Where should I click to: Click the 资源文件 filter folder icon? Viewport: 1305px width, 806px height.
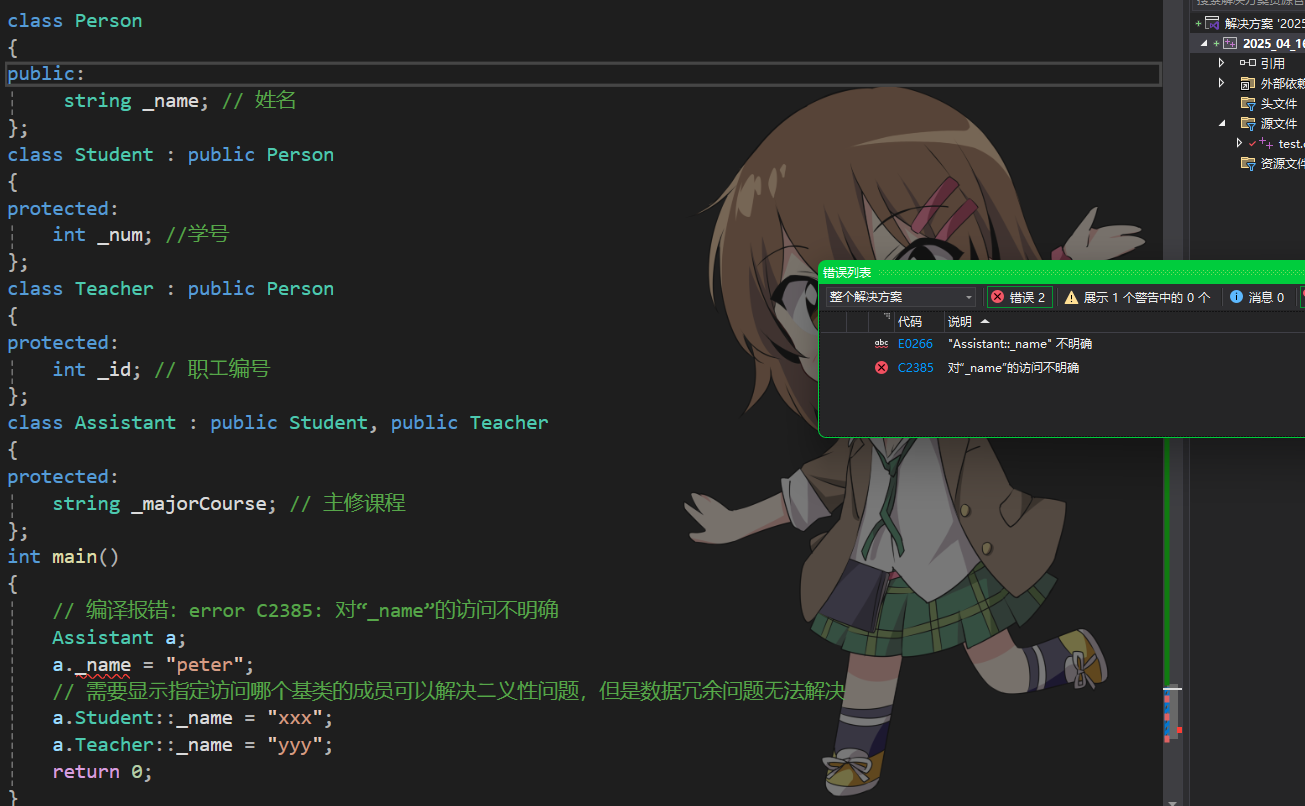(1247, 163)
